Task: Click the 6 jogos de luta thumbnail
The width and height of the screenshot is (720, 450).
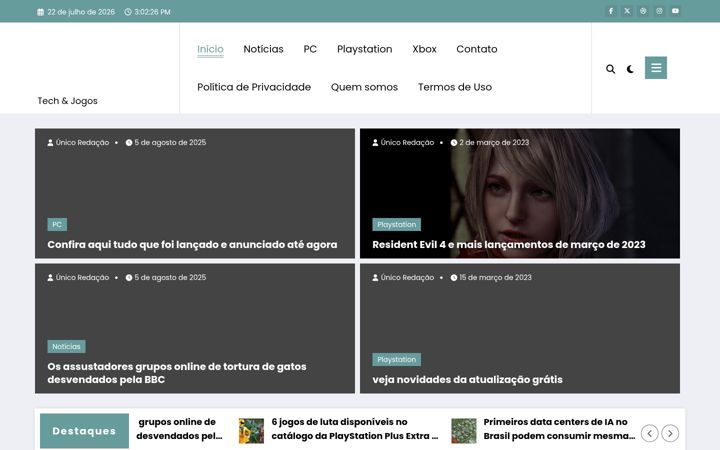Action: coord(251,431)
